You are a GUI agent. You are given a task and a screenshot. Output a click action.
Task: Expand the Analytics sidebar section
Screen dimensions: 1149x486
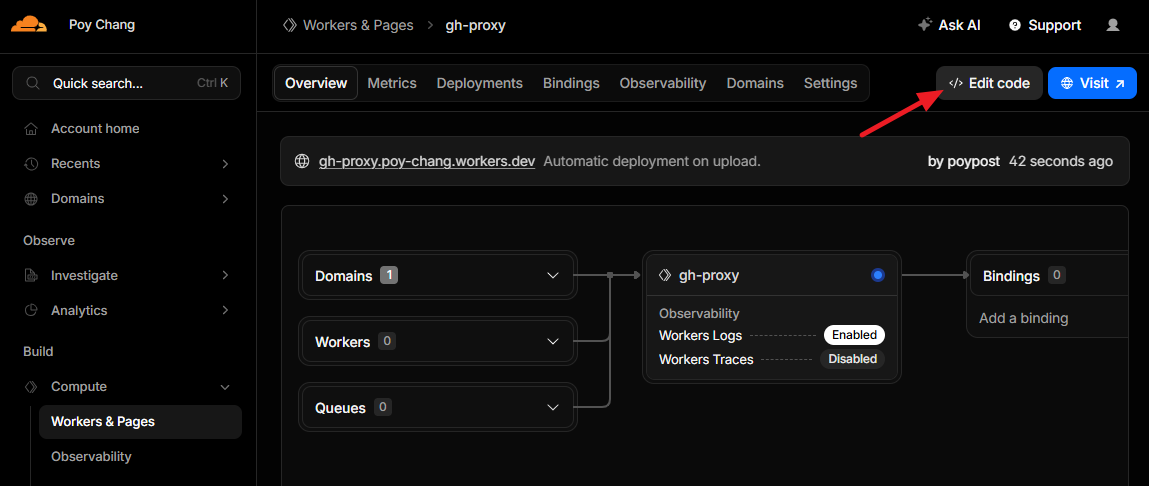click(225, 311)
